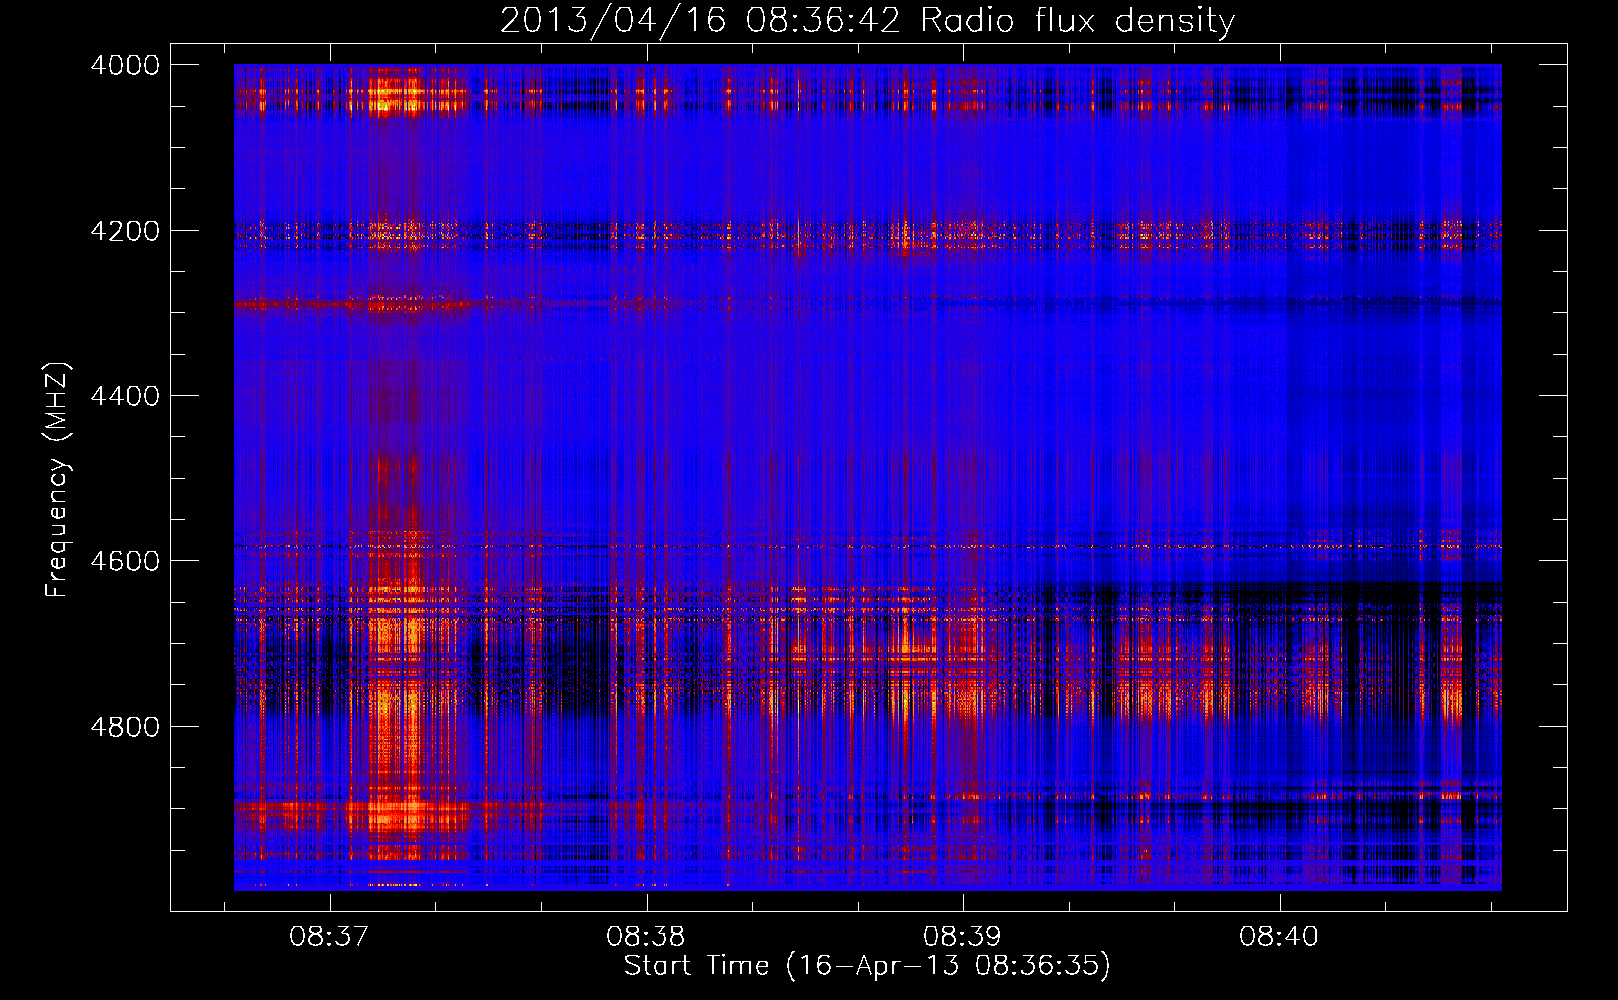Click the 08:38 time tick label
The height and width of the screenshot is (1000, 1618).
pos(646,936)
